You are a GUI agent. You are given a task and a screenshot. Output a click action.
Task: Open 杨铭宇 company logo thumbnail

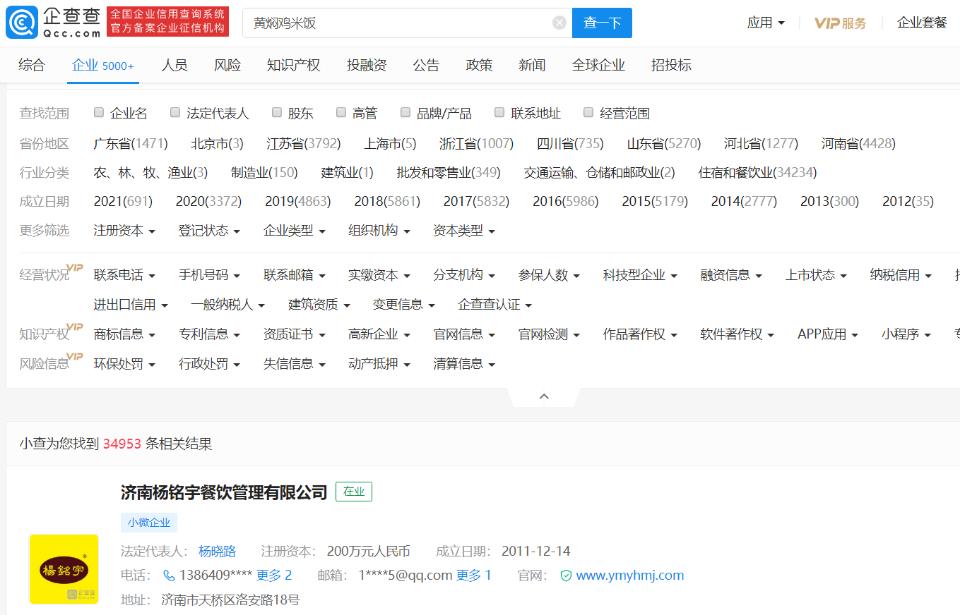point(64,569)
